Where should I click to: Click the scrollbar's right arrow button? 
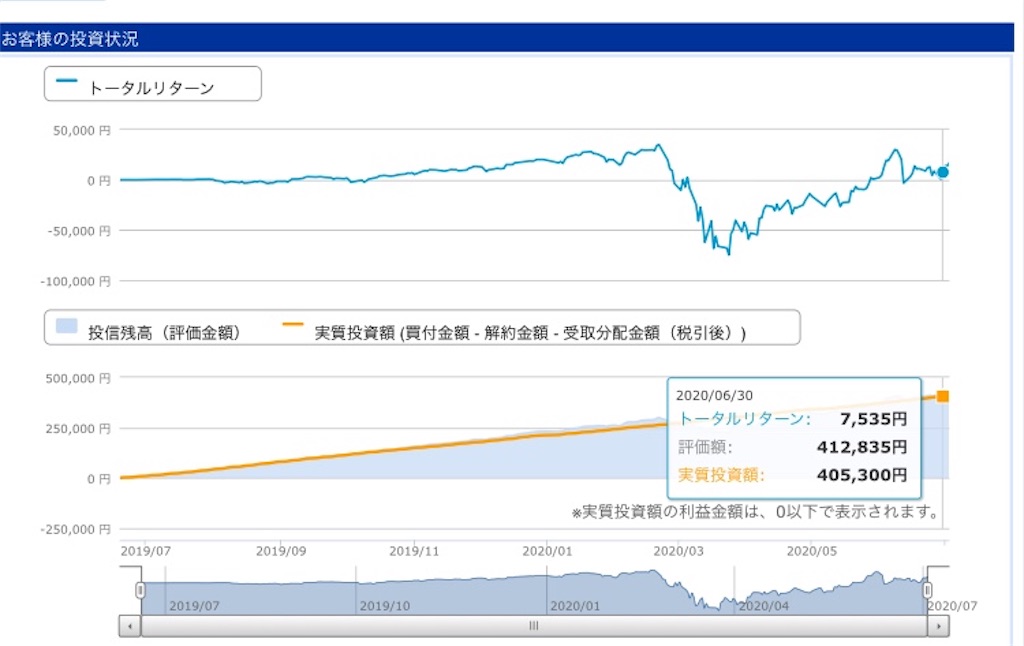click(x=938, y=626)
